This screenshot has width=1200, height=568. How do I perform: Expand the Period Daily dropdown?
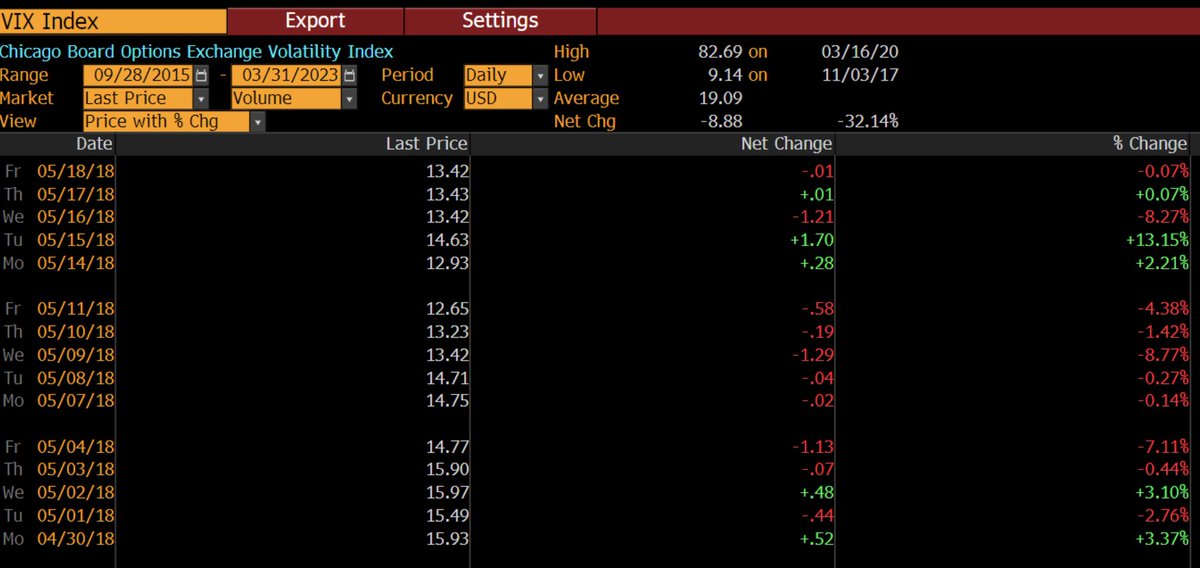[x=540, y=75]
